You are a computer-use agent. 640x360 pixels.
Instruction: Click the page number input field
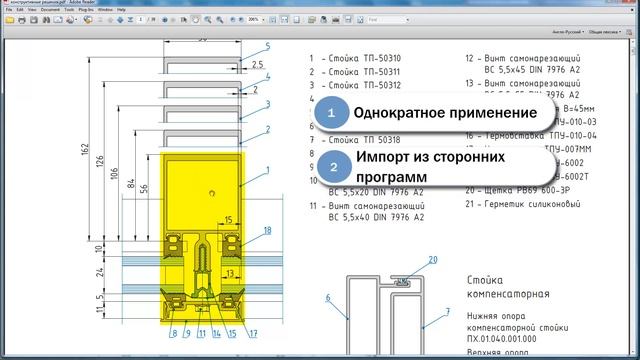pyautogui.click(x=141, y=20)
